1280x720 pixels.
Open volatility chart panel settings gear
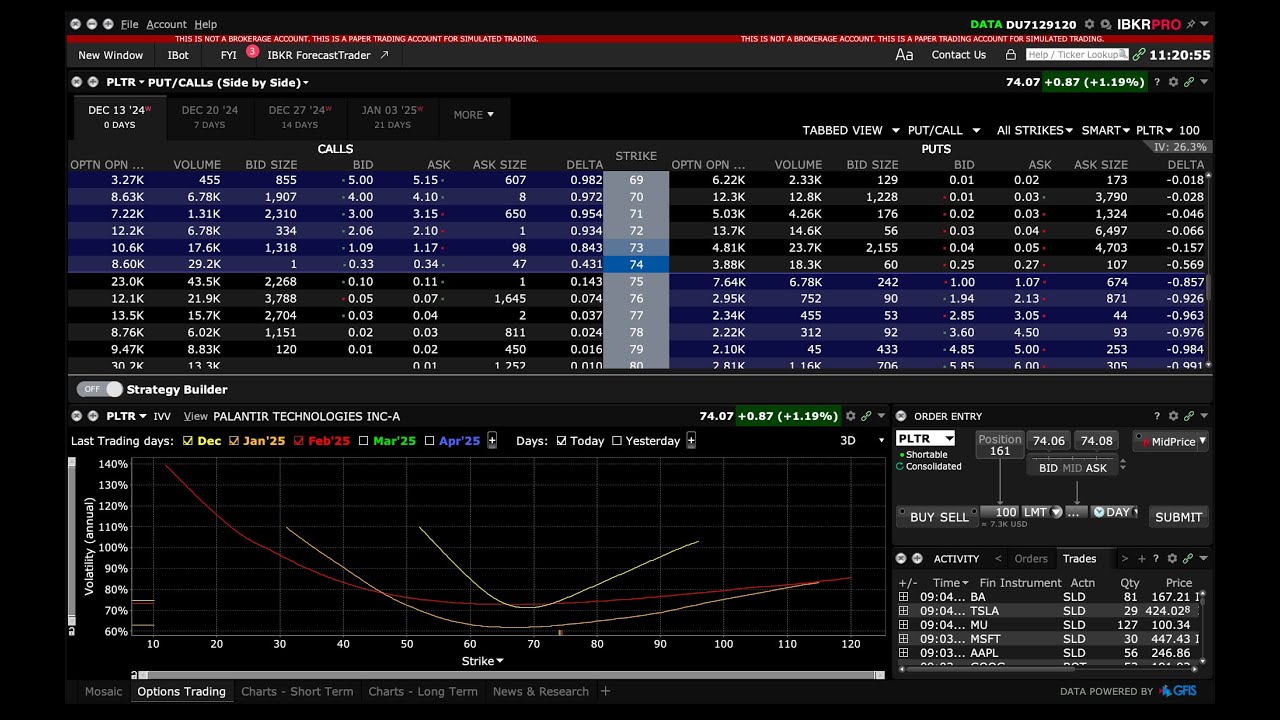coord(851,416)
